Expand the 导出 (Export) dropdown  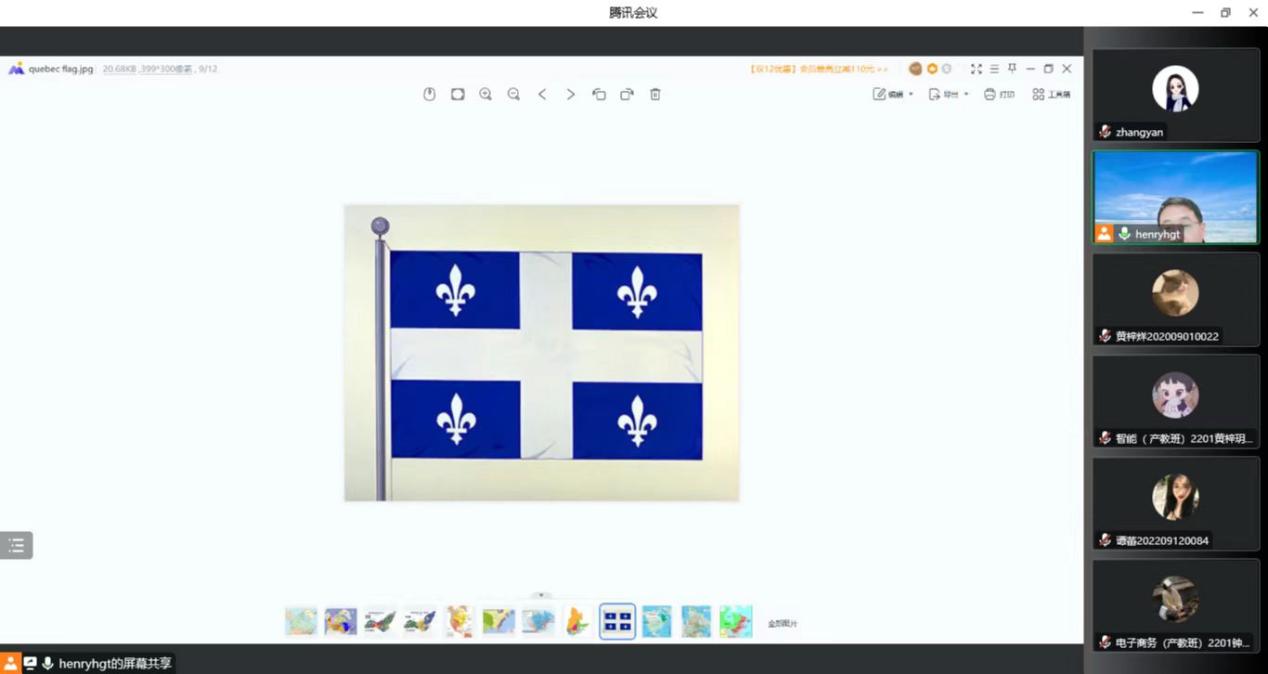click(948, 94)
